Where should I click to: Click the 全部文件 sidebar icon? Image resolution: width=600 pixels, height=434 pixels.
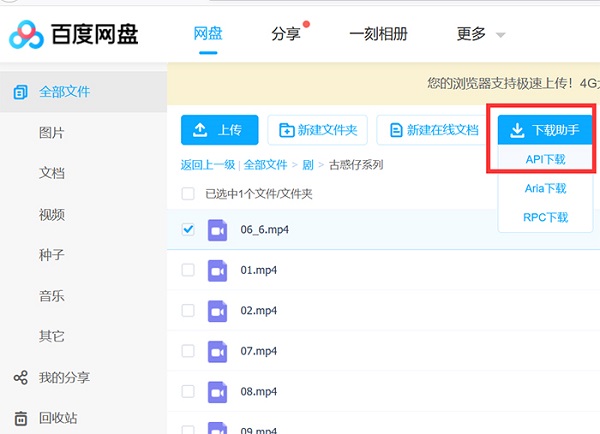pos(21,93)
